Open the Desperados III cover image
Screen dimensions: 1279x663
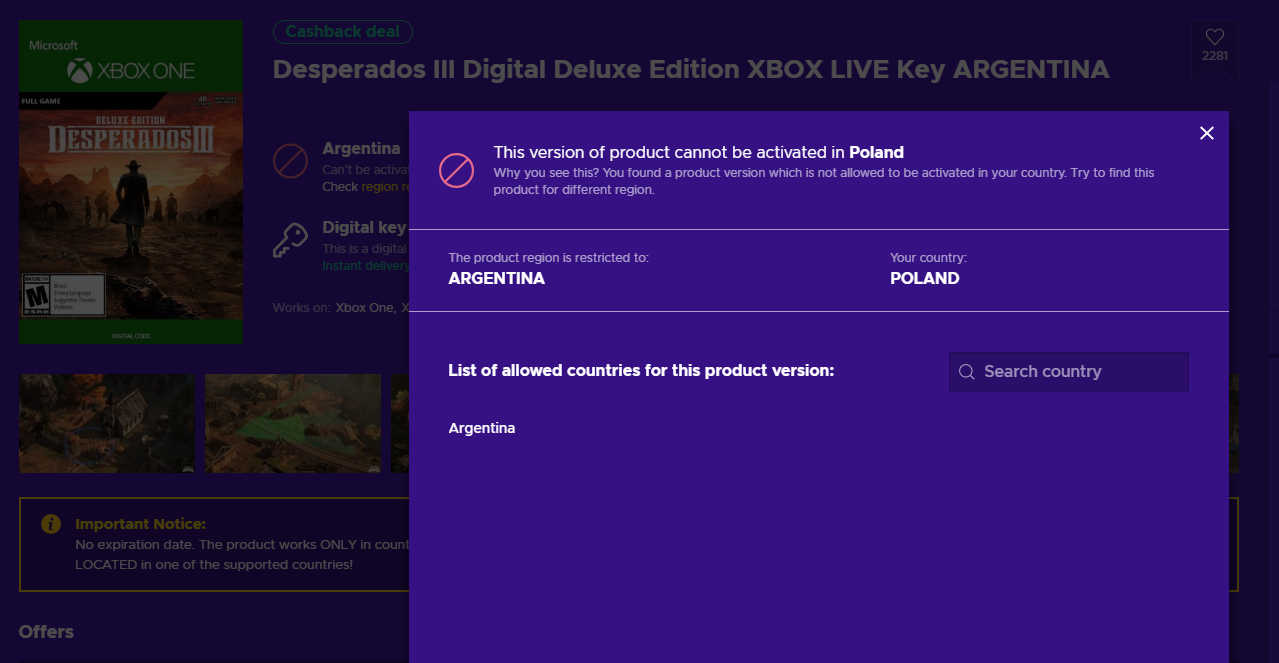[131, 182]
